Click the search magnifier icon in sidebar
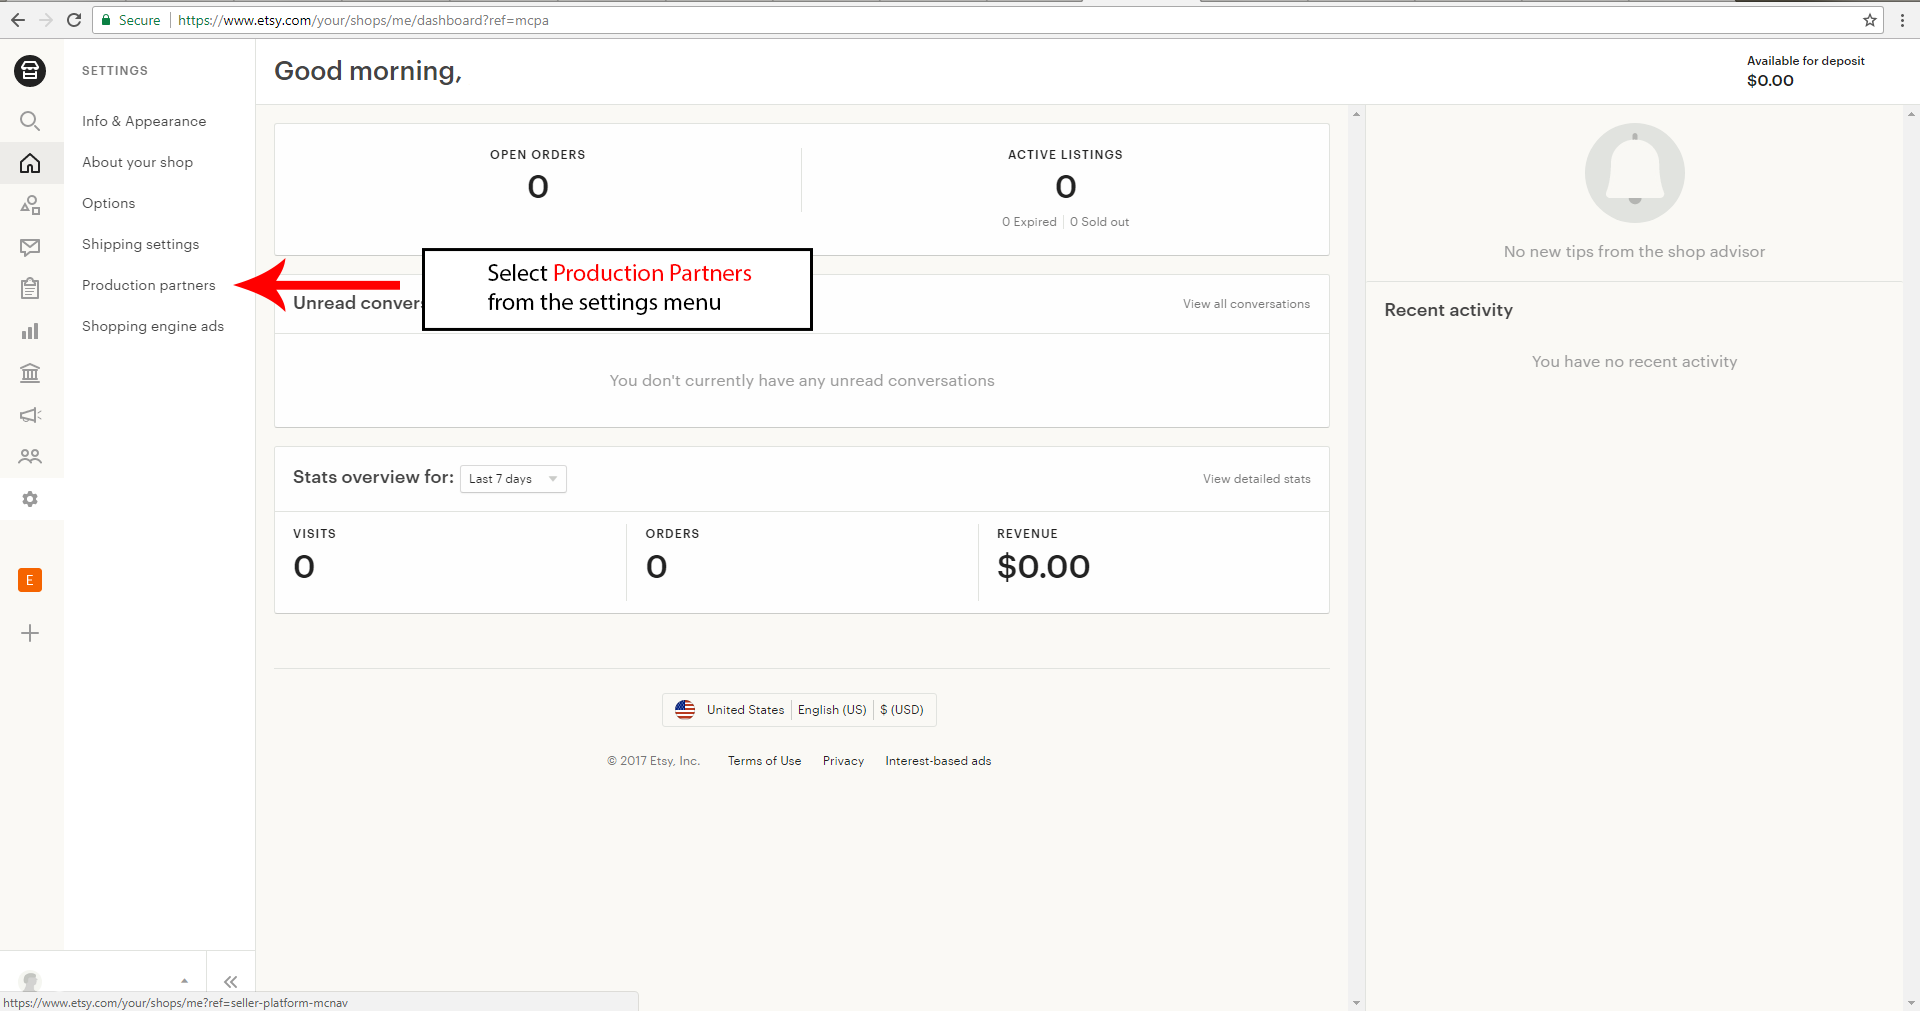The height and width of the screenshot is (1011, 1920). click(x=30, y=121)
